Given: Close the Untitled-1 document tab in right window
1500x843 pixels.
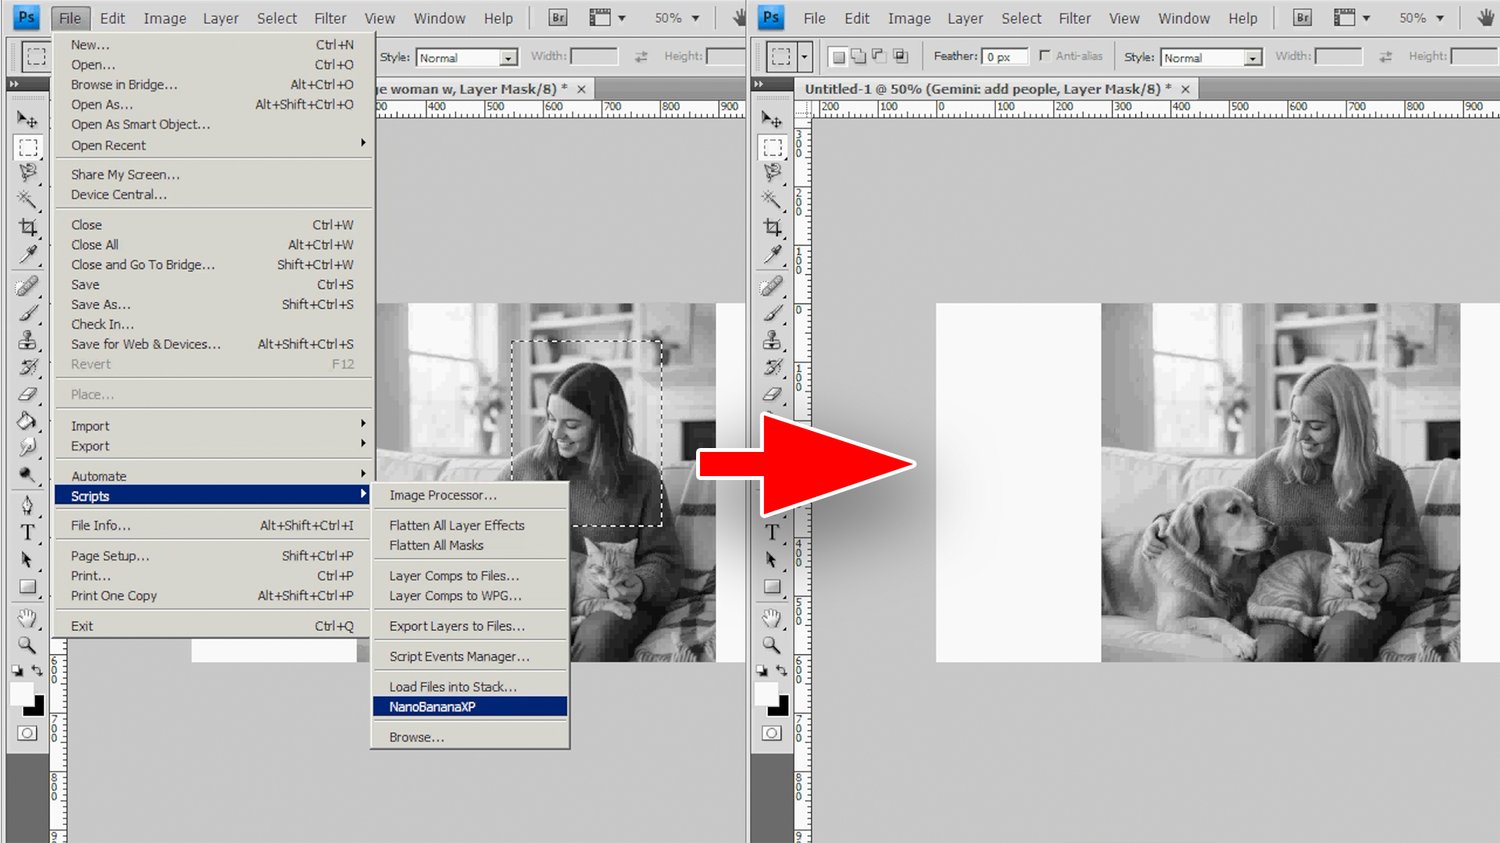Looking at the screenshot, I should click(1186, 89).
